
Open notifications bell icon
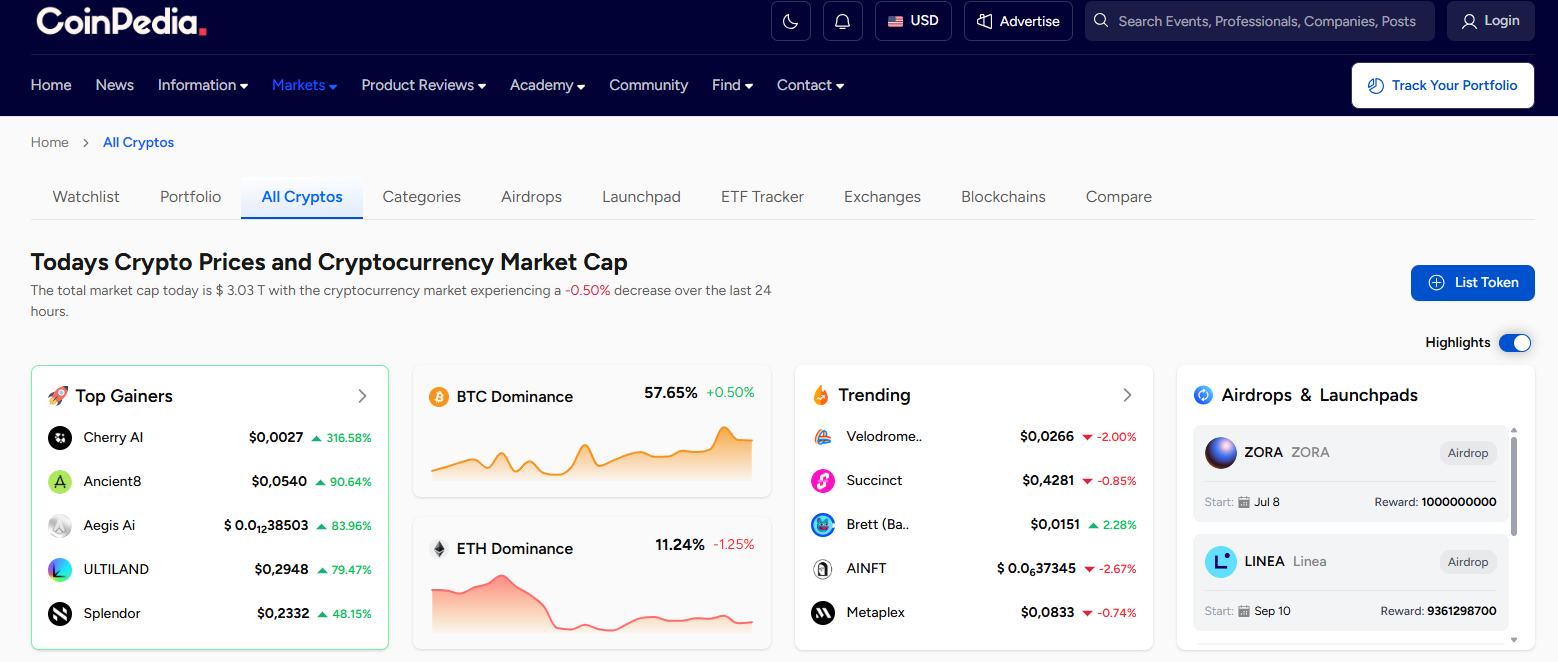coord(842,21)
